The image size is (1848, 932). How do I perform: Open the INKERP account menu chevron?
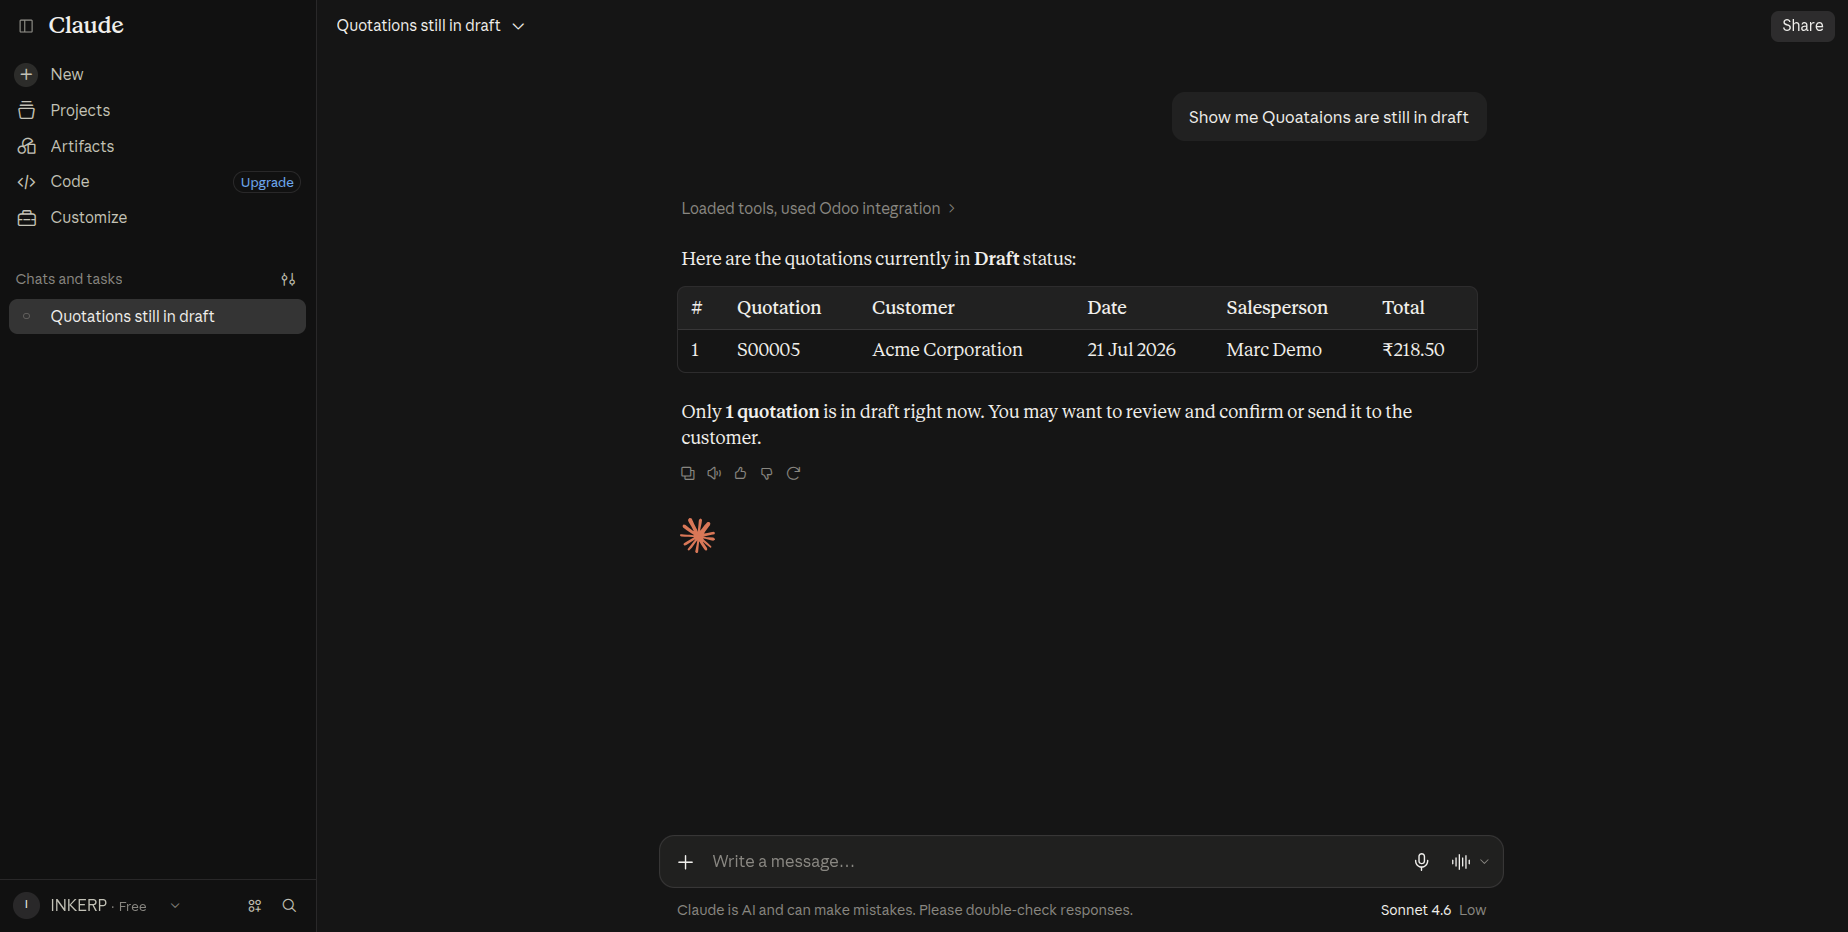point(175,906)
